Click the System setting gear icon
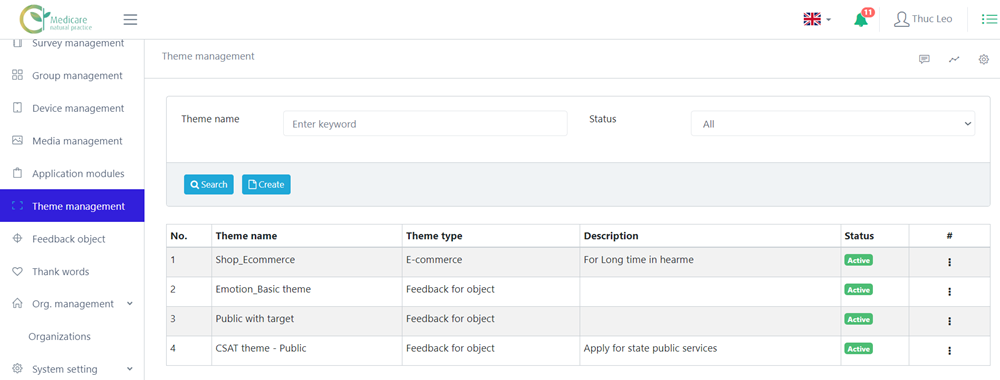The image size is (1000, 380). tap(18, 369)
